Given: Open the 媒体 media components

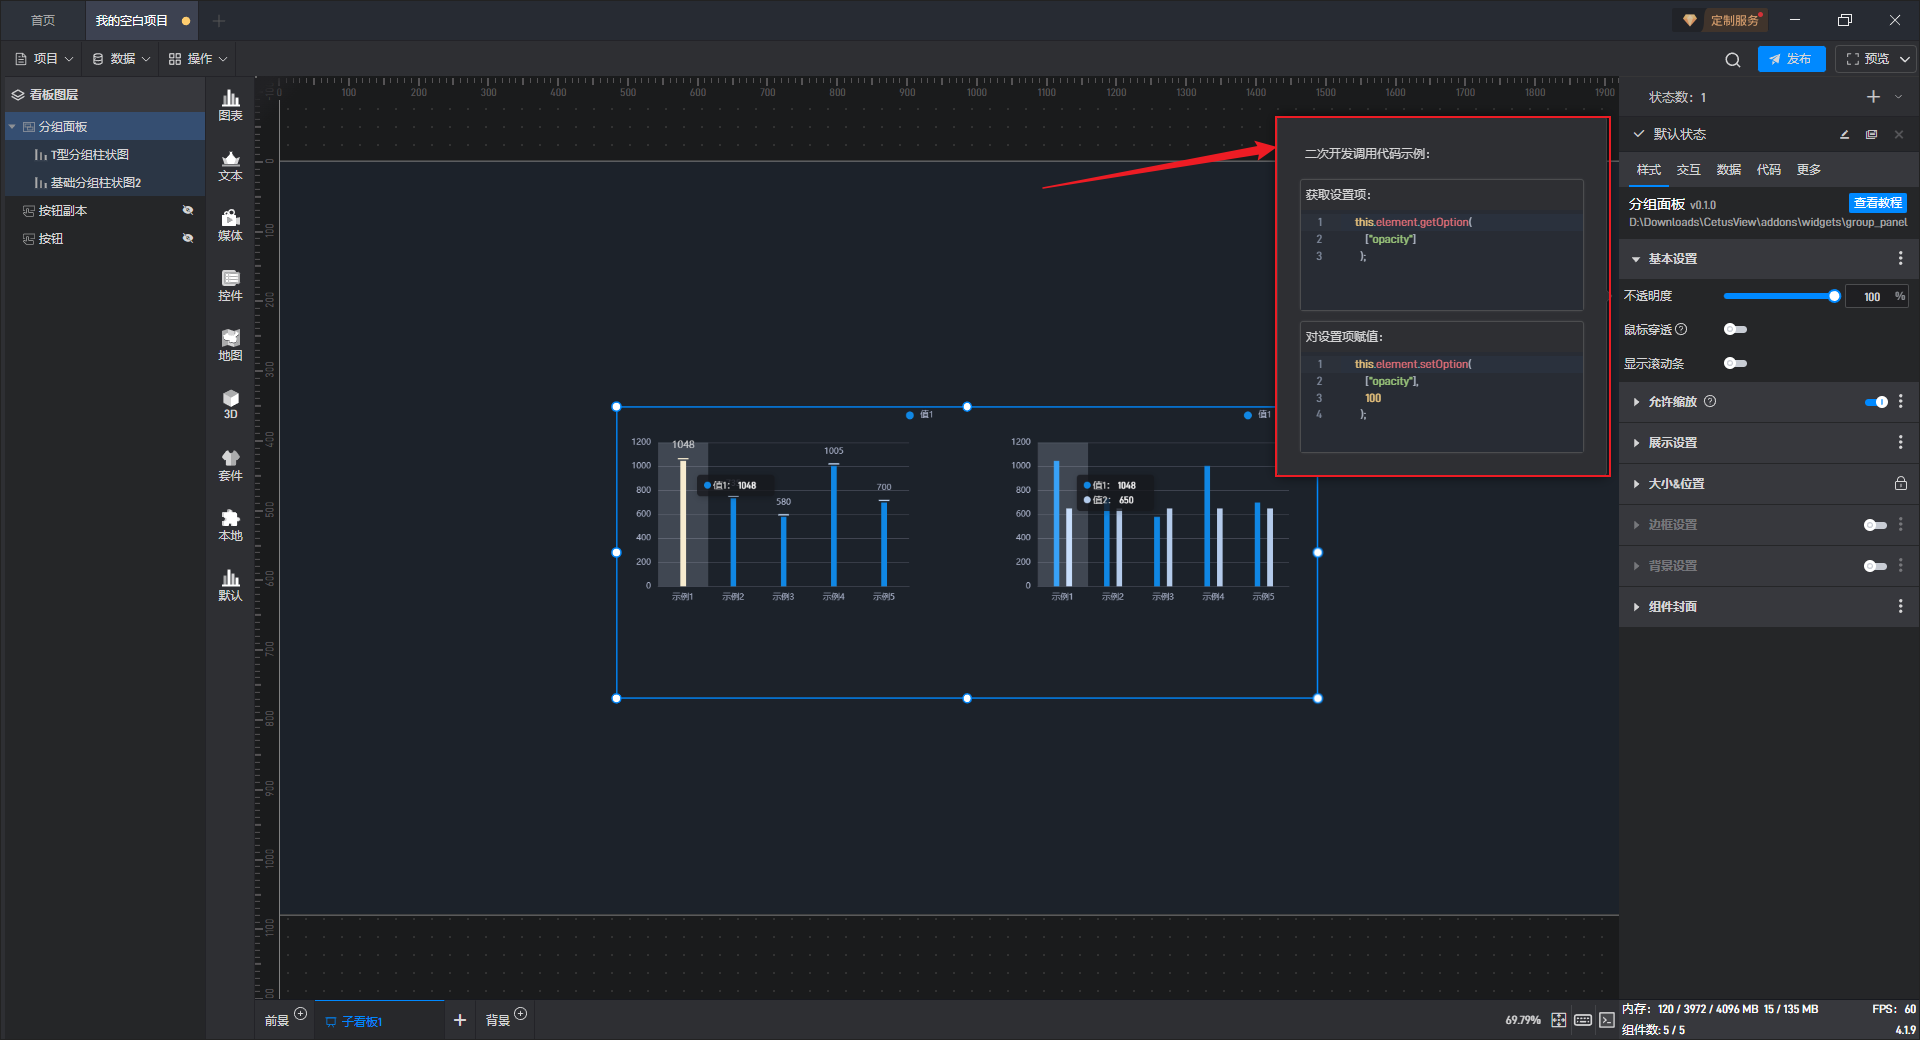Looking at the screenshot, I should click(230, 225).
